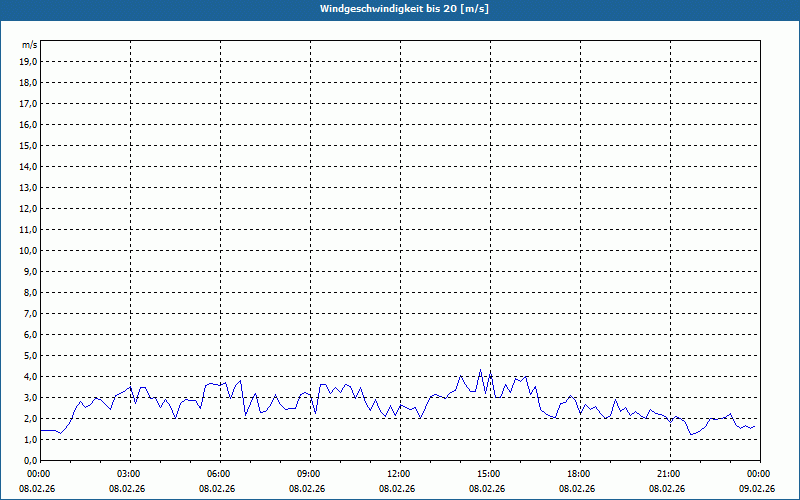This screenshot has width=800, height=500.
Task: Select the 18:00 time axis label
Action: coord(579,474)
